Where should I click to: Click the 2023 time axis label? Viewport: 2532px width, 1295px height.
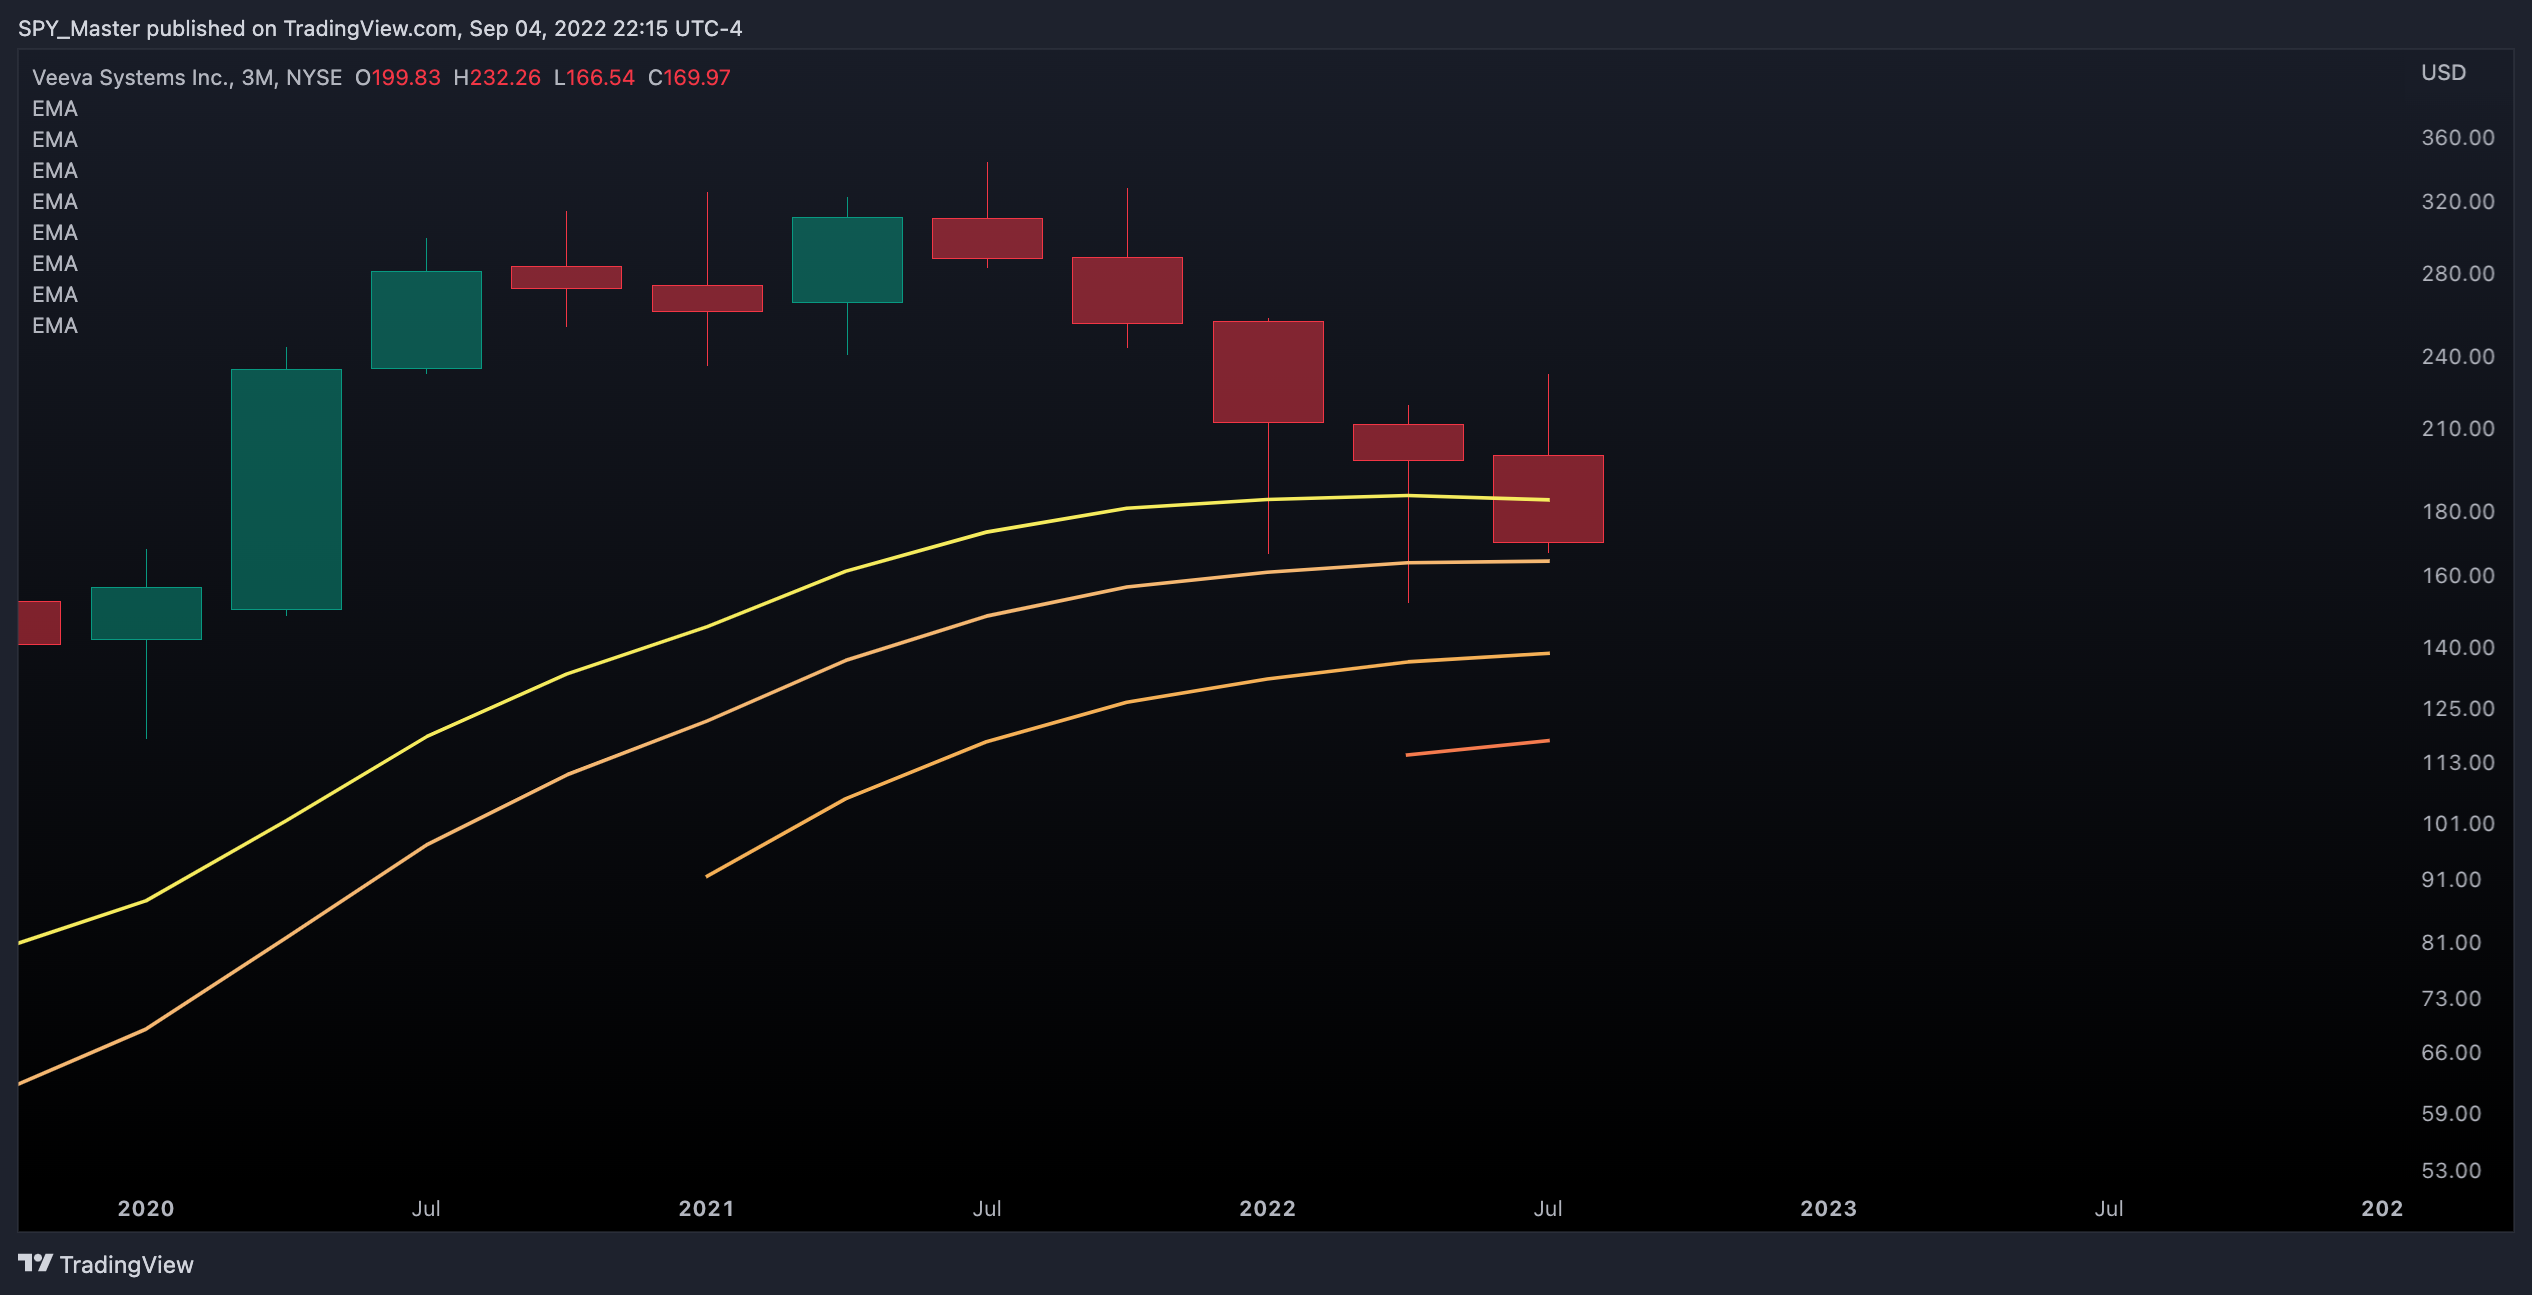(1829, 1208)
